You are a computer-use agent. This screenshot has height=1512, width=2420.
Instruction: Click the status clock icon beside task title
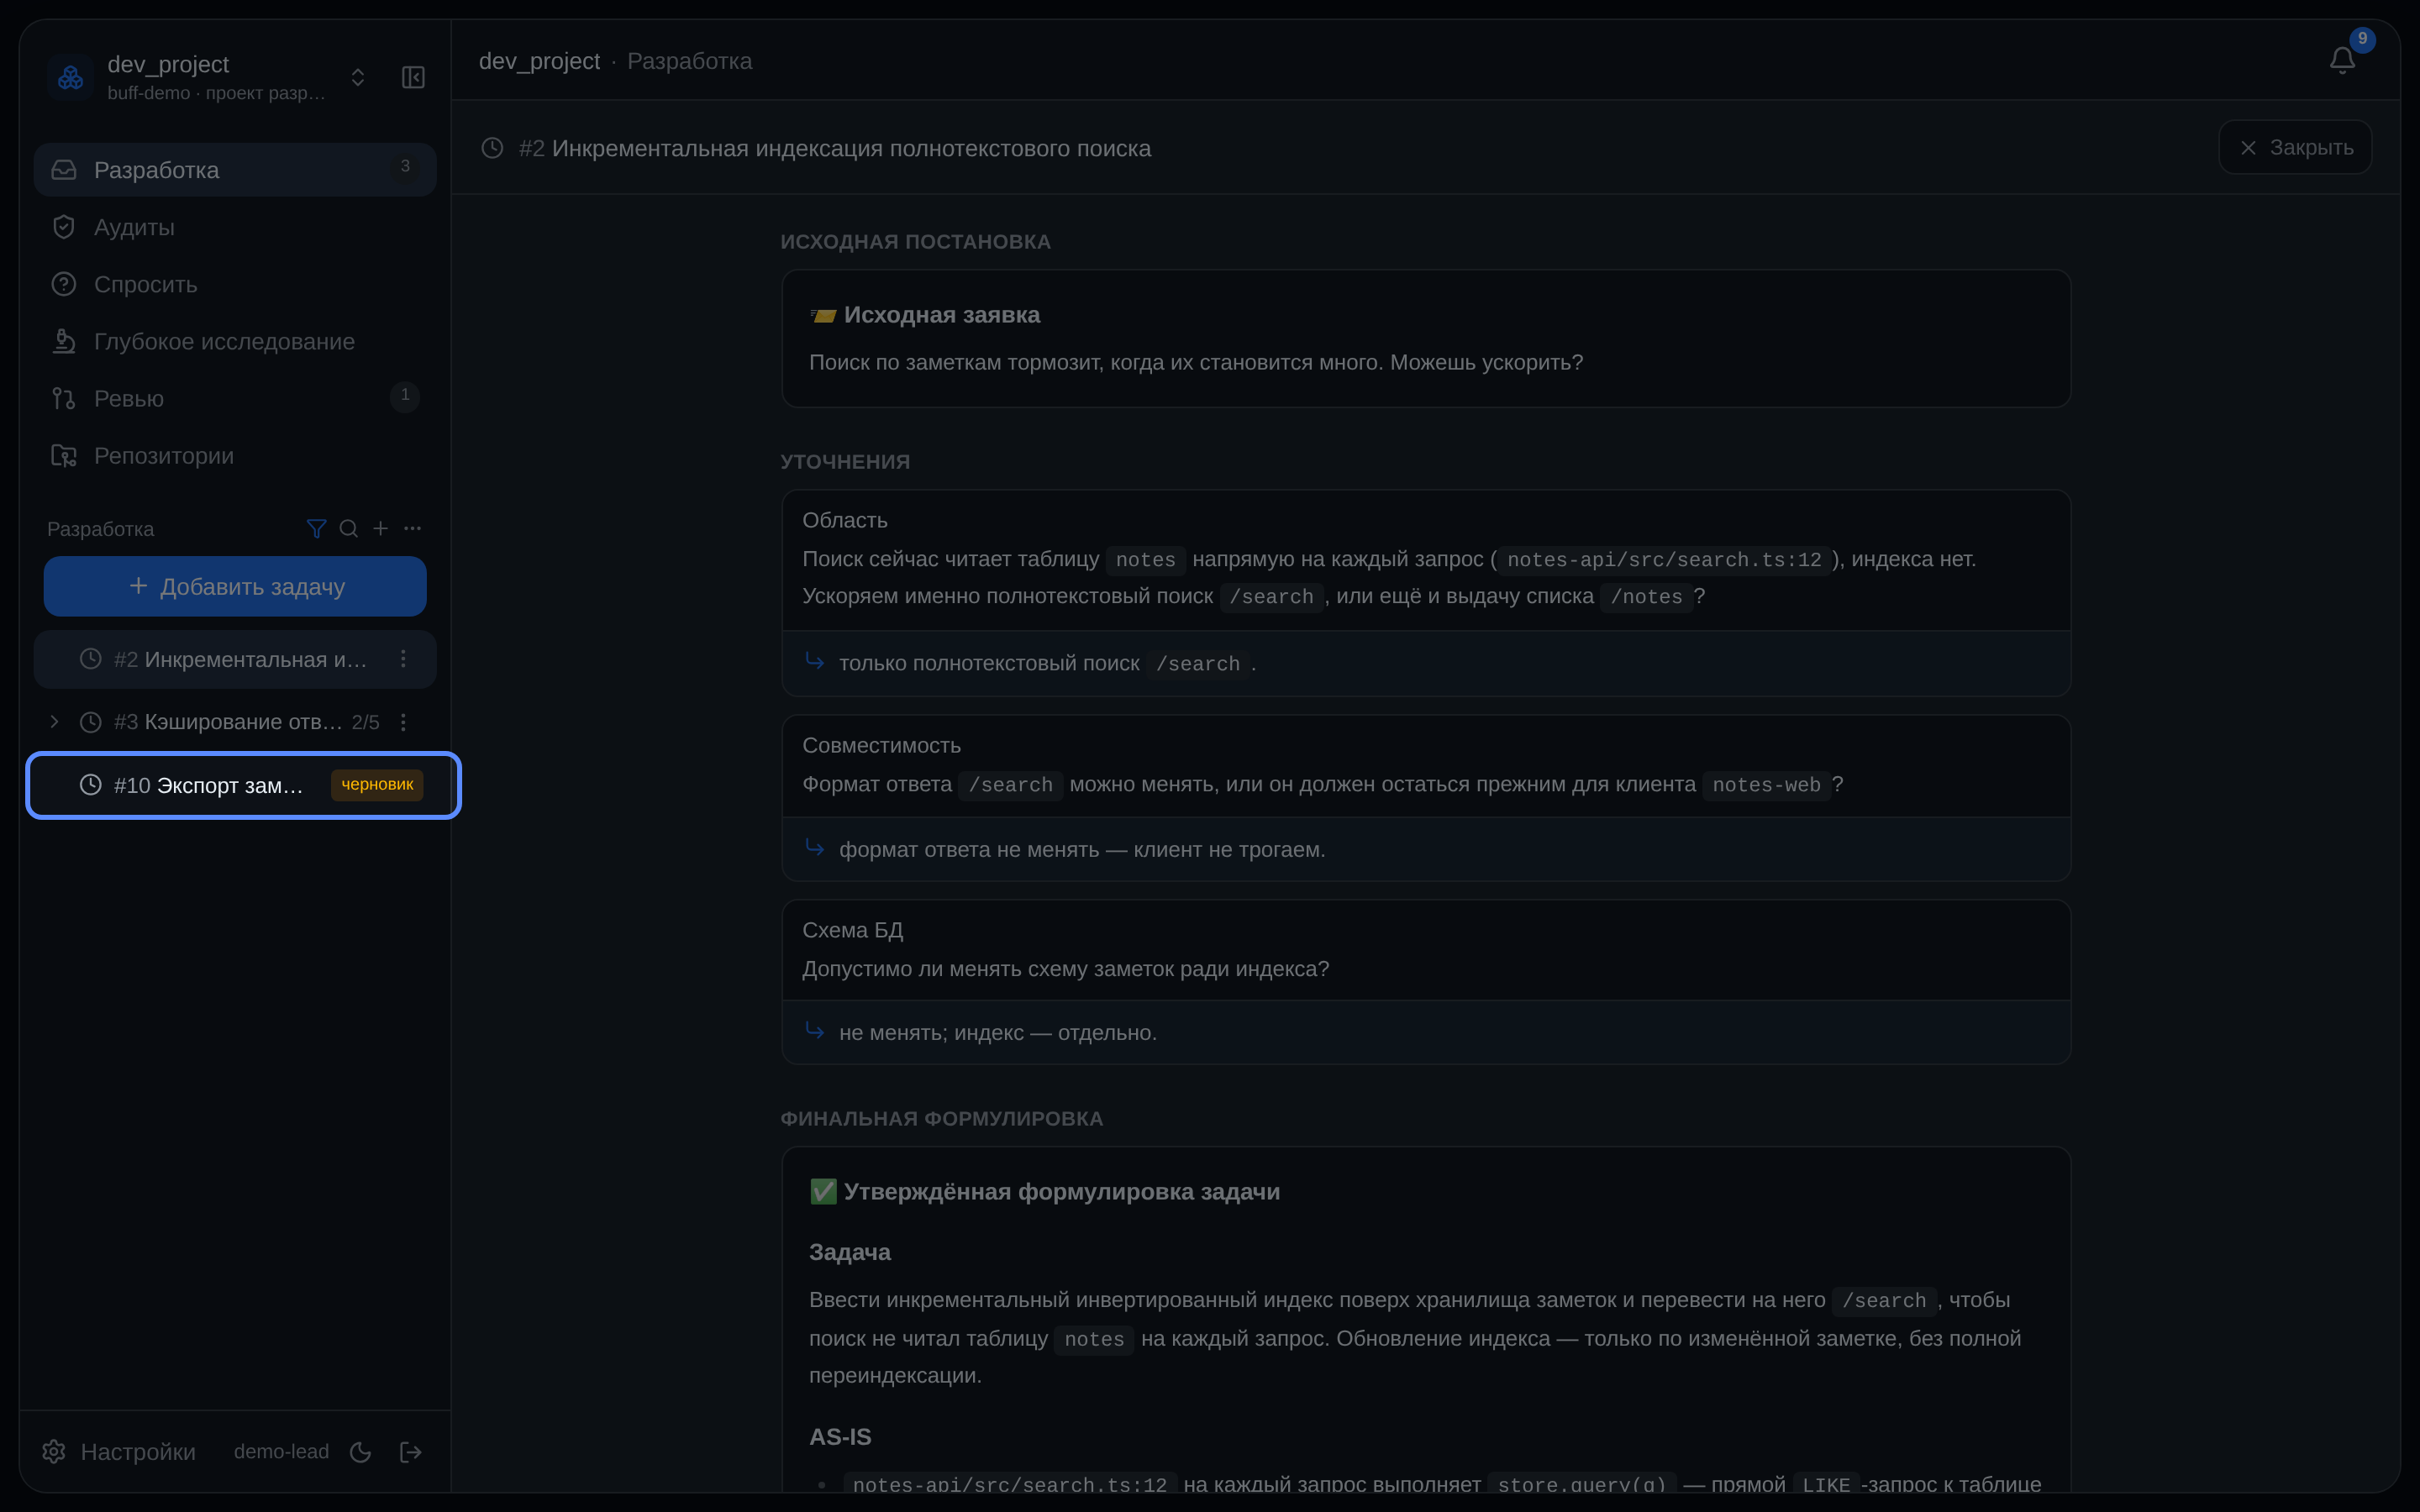point(492,148)
